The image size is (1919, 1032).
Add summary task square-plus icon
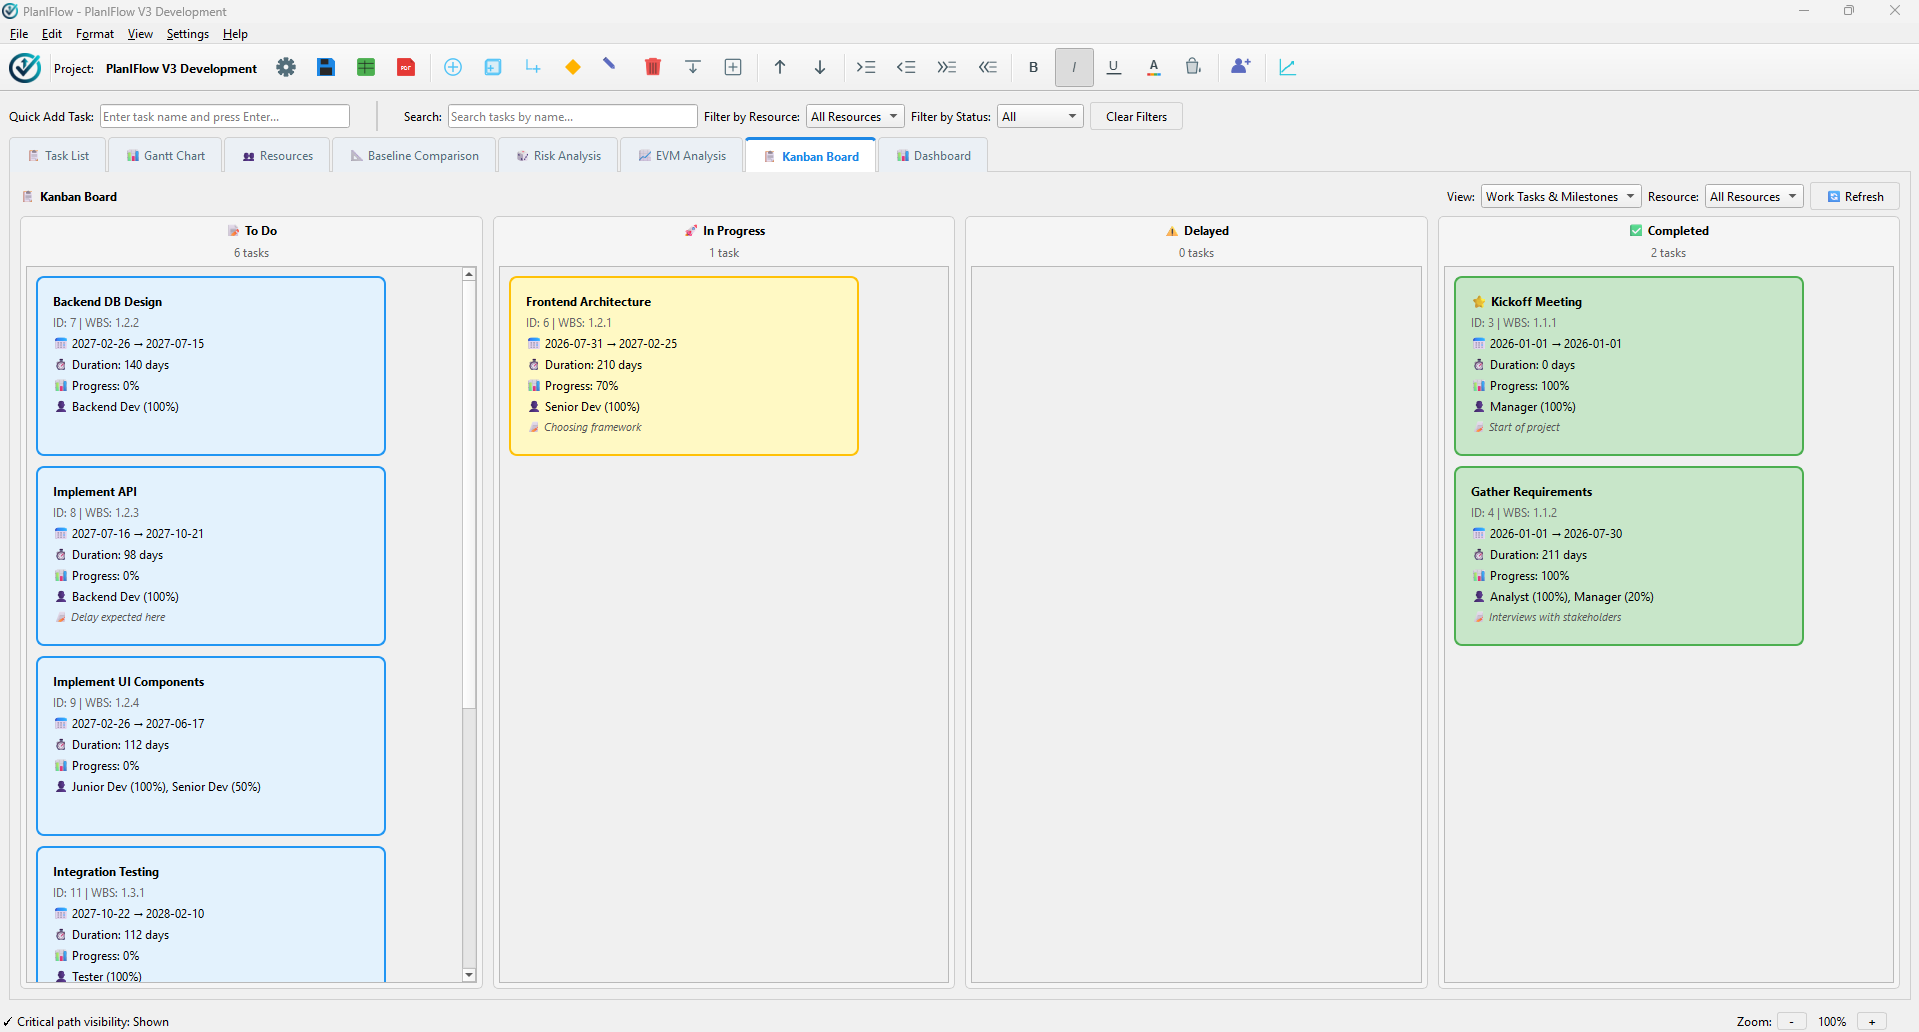[x=493, y=67]
